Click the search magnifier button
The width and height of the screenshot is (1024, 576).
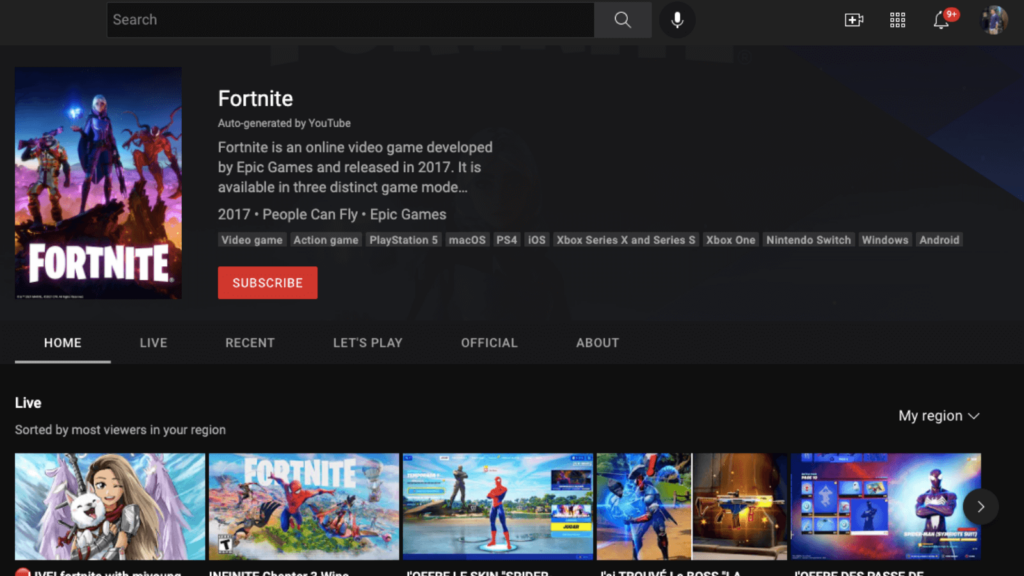pyautogui.click(x=622, y=20)
